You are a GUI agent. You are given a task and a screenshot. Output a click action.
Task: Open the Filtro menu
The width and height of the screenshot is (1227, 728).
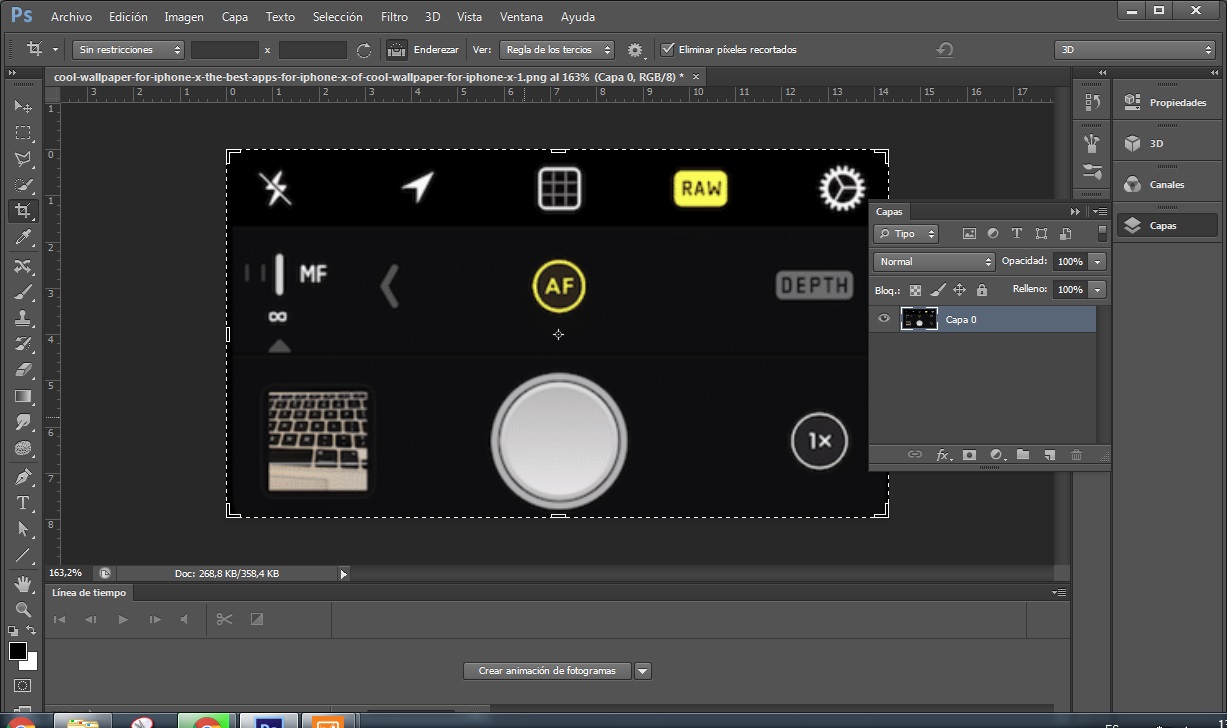tap(394, 17)
